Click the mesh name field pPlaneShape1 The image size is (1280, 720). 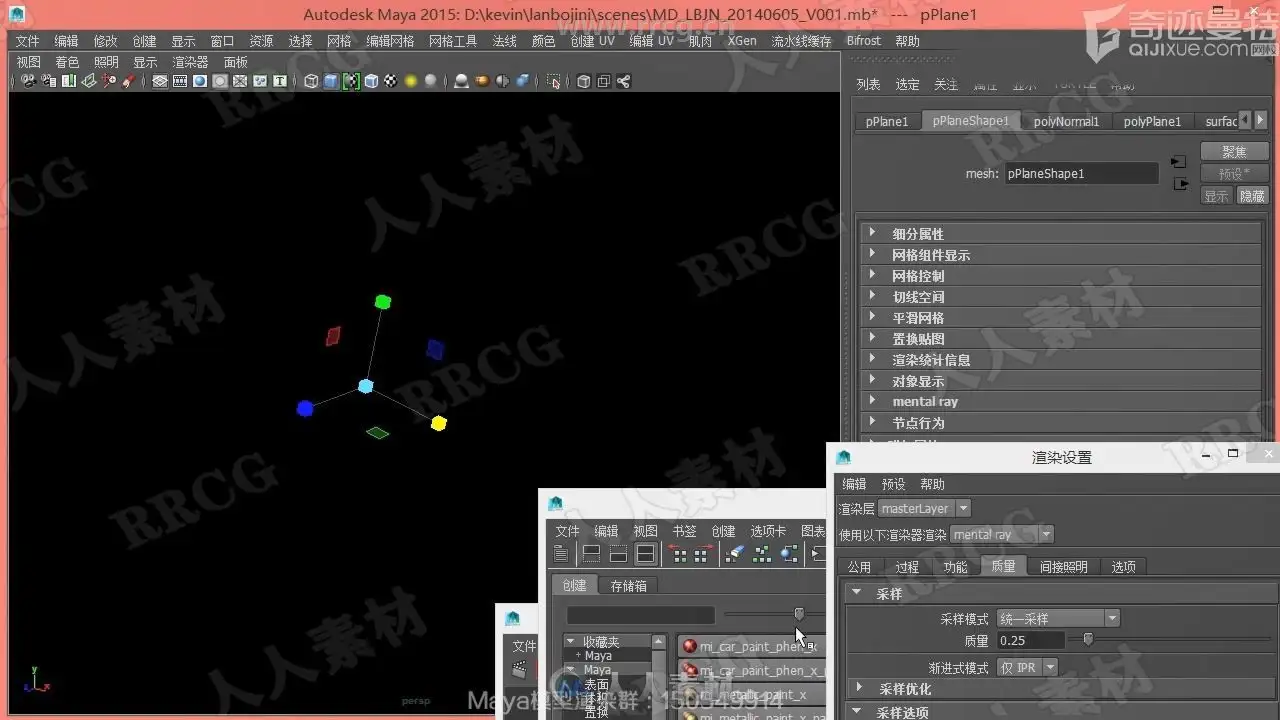(x=1081, y=173)
